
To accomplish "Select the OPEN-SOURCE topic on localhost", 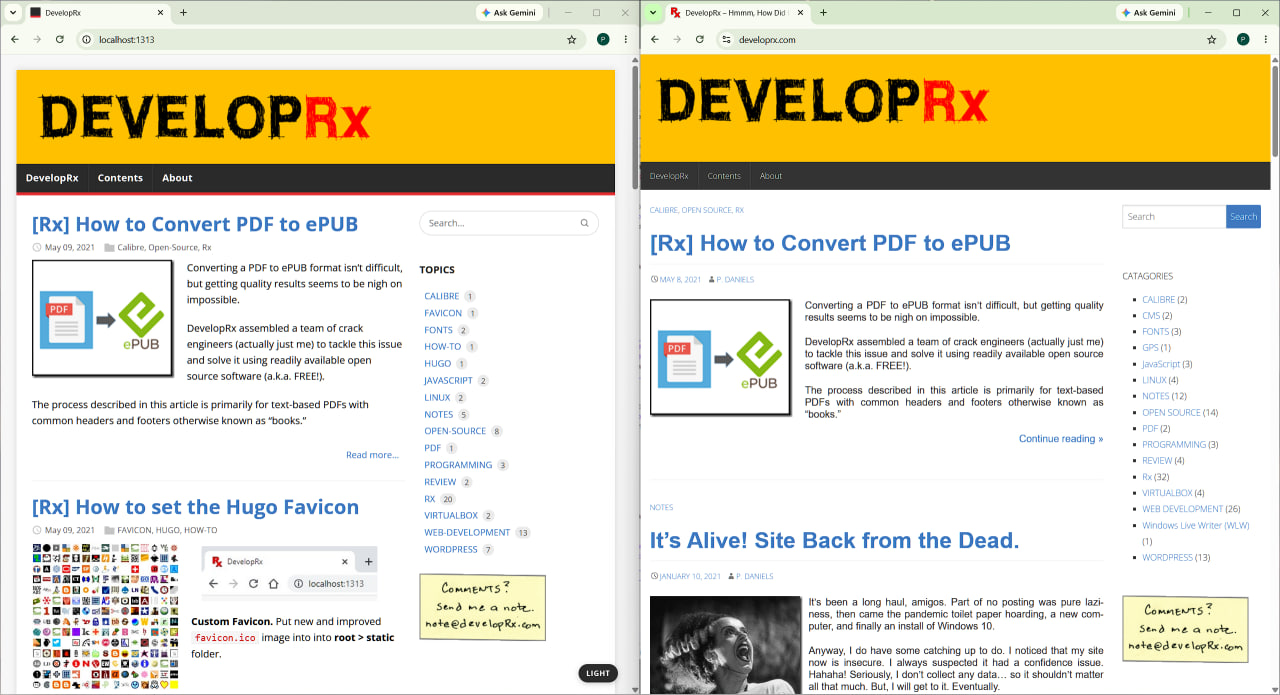I will [x=455, y=431].
